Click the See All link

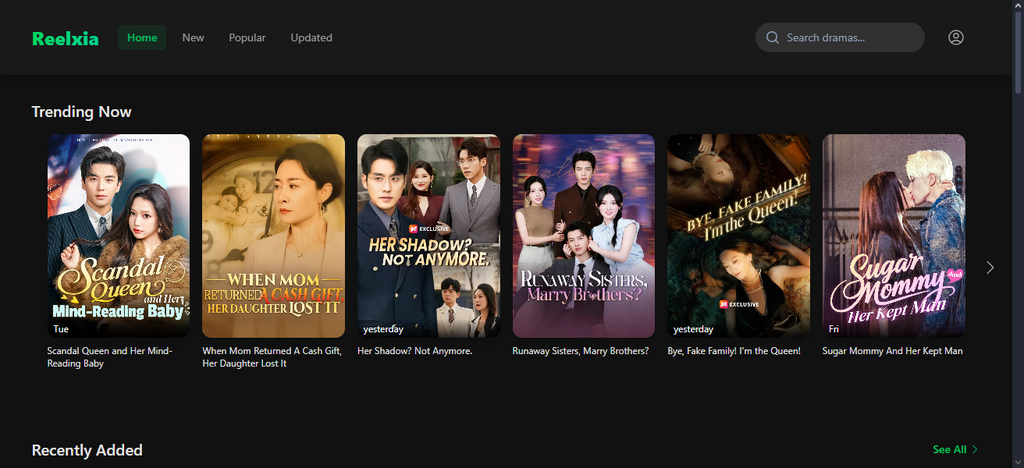coord(949,450)
